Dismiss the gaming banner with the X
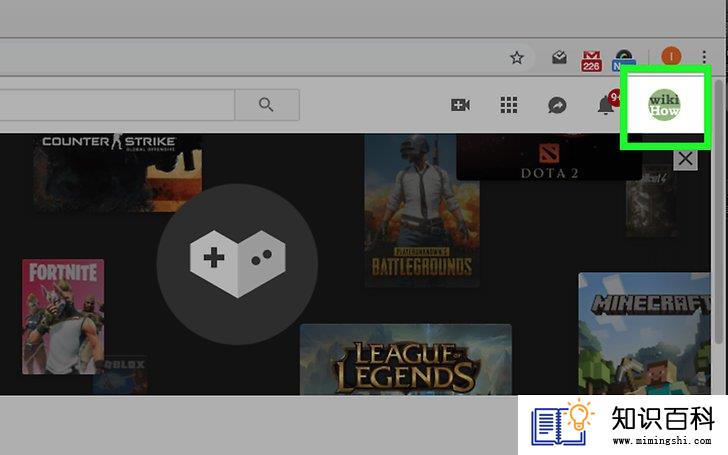The height and width of the screenshot is (455, 728). click(x=685, y=159)
